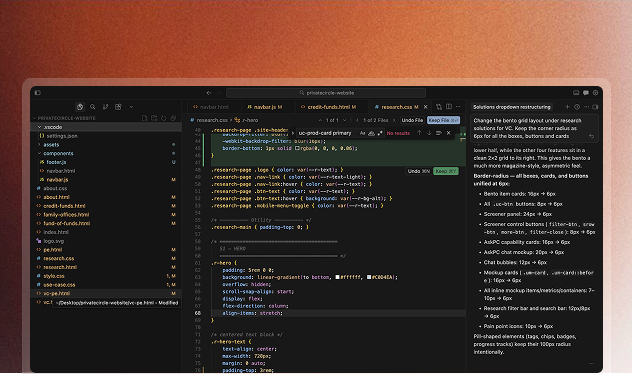Expand replace toggle arrow in find widget

(x=293, y=133)
